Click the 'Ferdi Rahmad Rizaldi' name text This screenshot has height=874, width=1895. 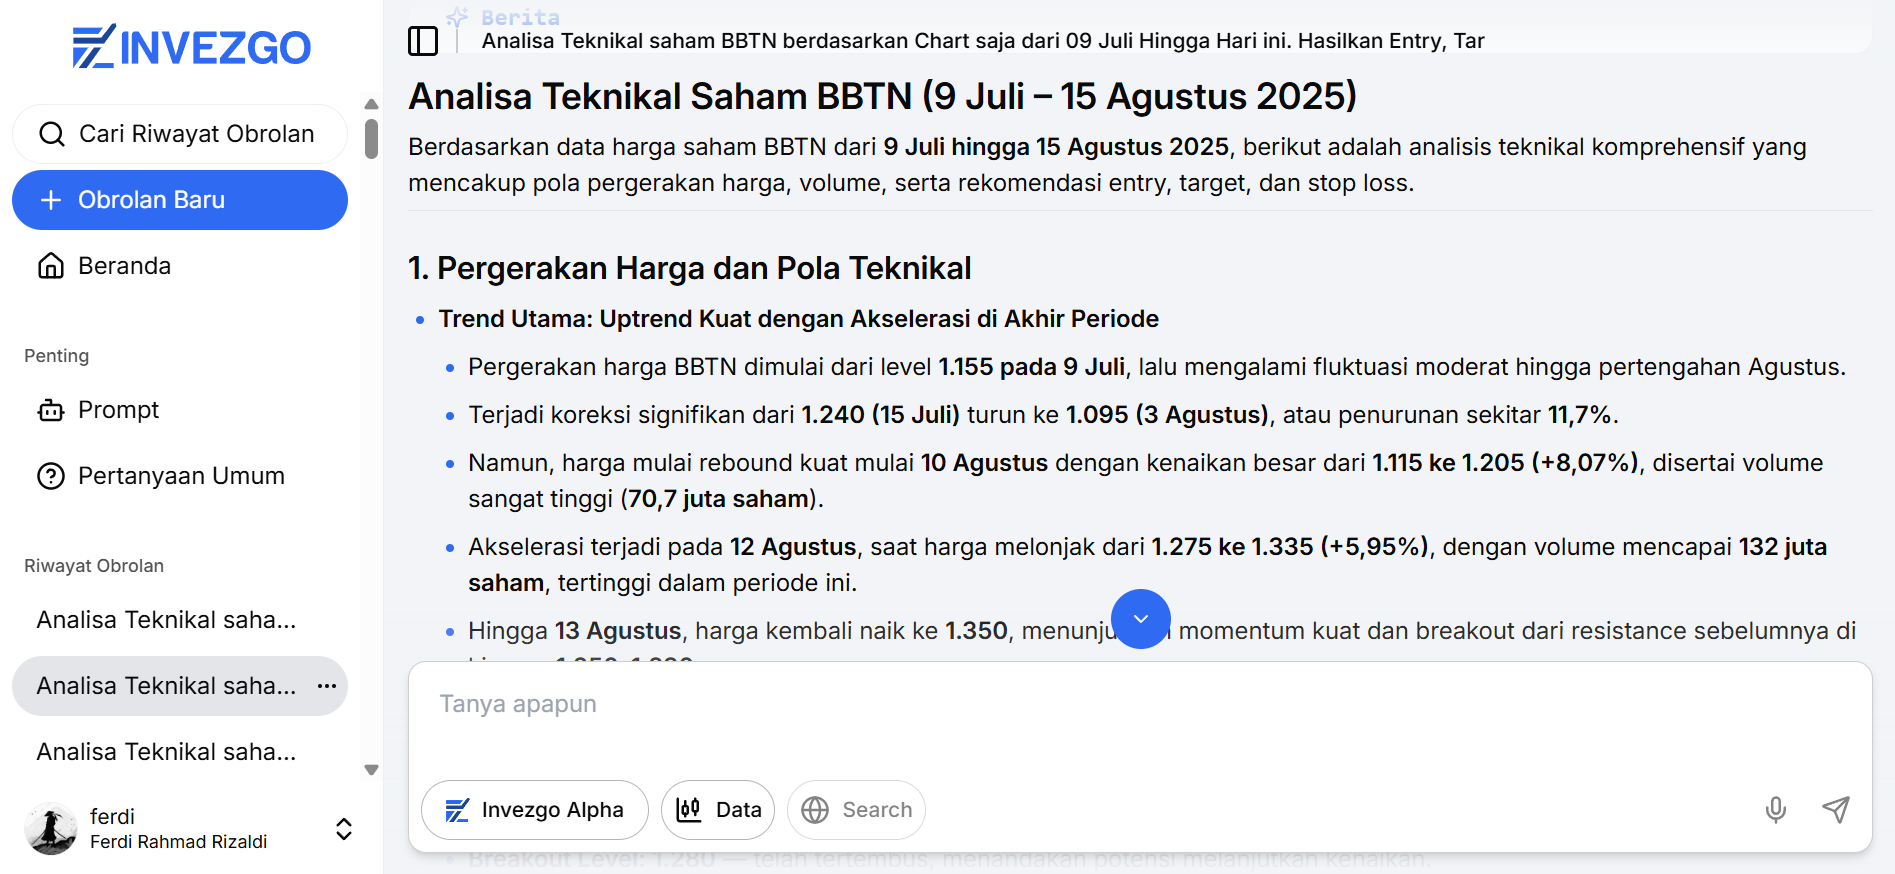pyautogui.click(x=178, y=842)
